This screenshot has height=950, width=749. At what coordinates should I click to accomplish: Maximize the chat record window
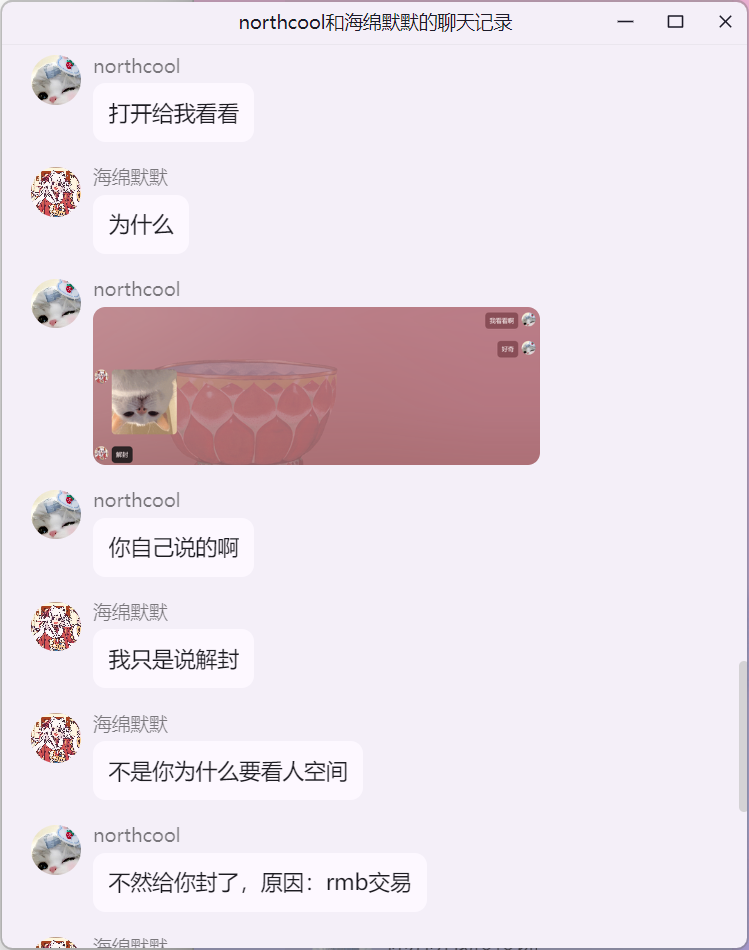coord(675,22)
